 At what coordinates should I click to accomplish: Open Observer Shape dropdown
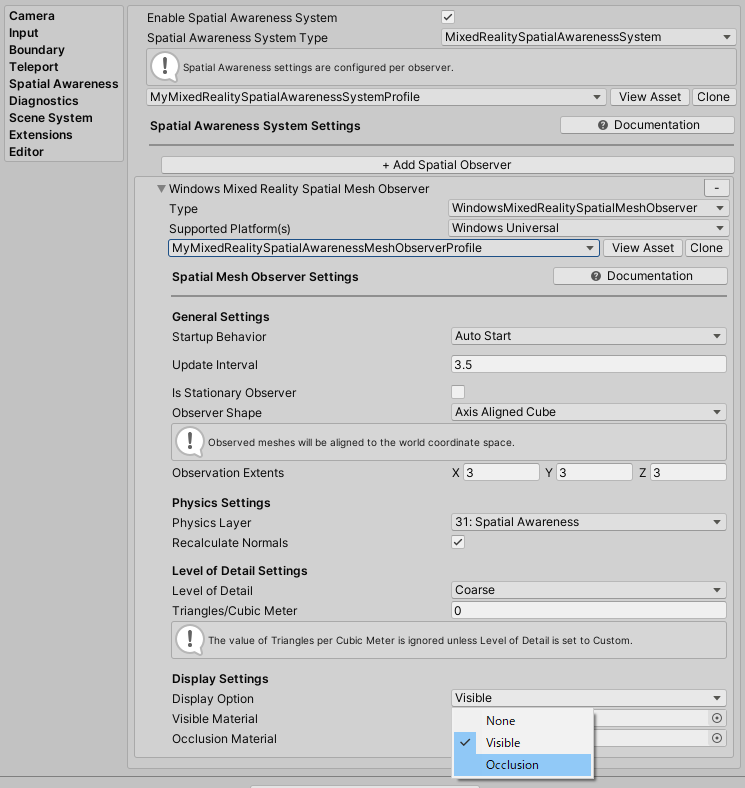pyautogui.click(x=589, y=412)
